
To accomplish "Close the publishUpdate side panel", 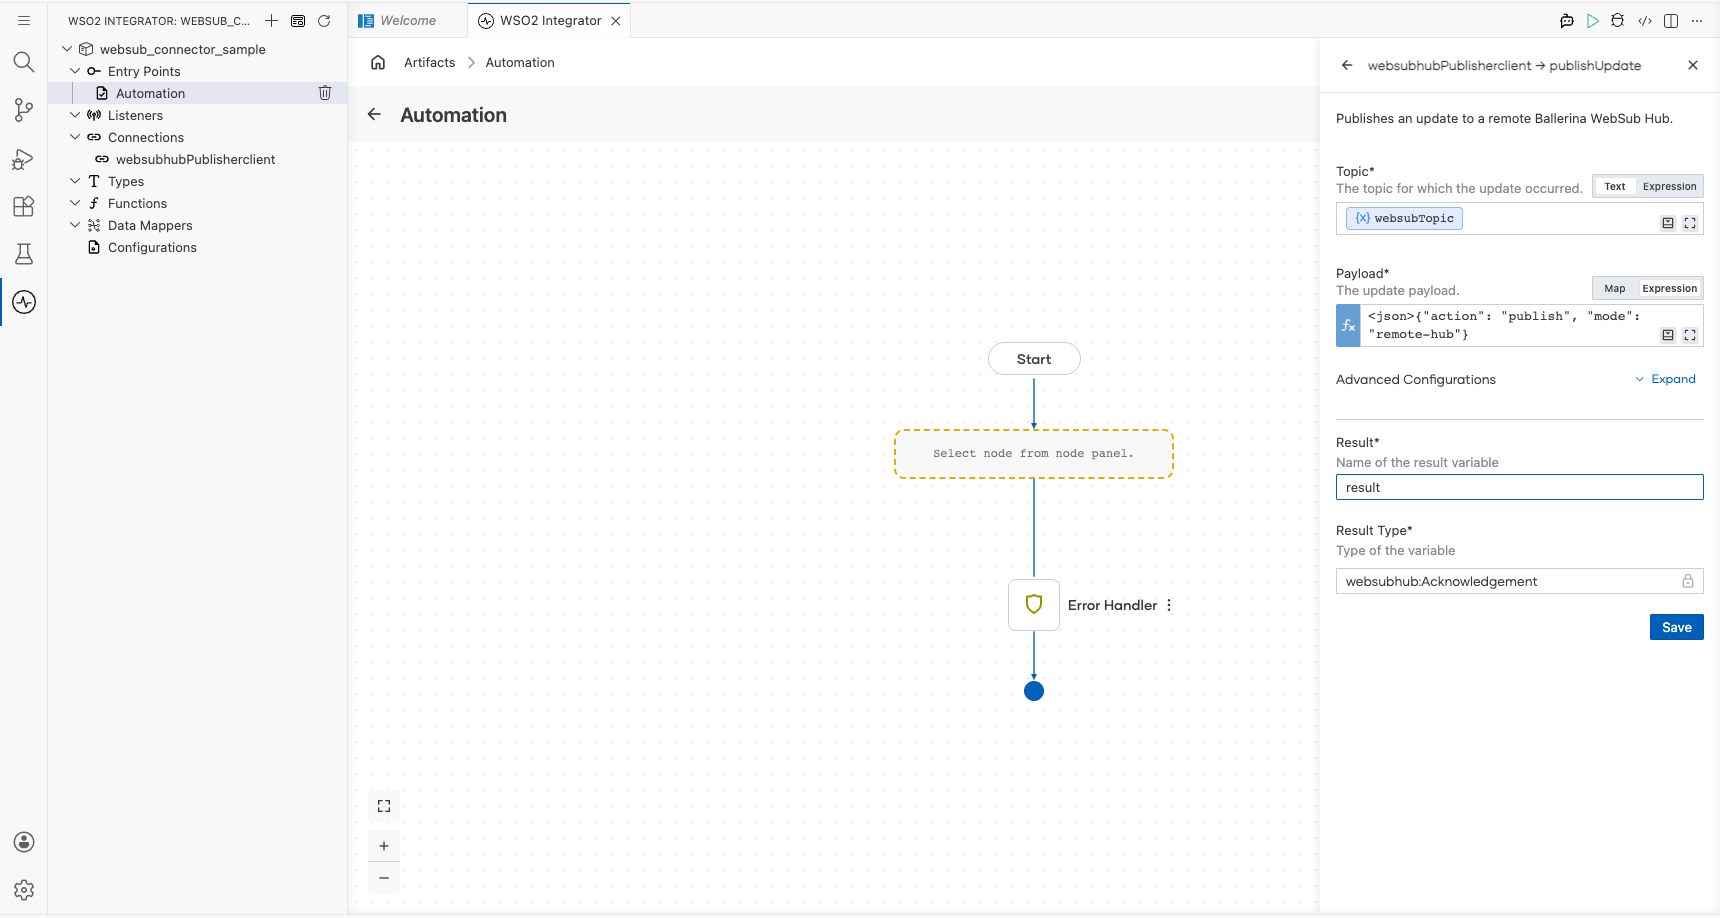I will (x=1693, y=65).
